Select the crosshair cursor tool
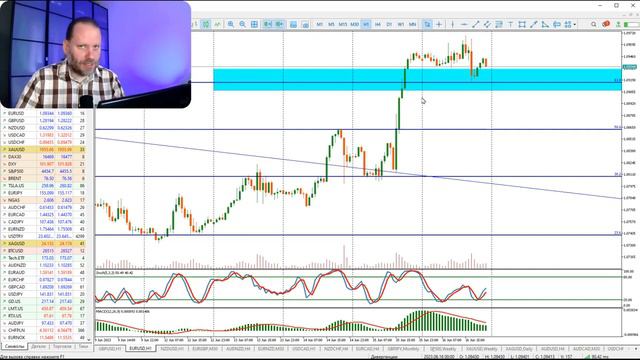The width and height of the screenshot is (640, 360). coord(439,24)
